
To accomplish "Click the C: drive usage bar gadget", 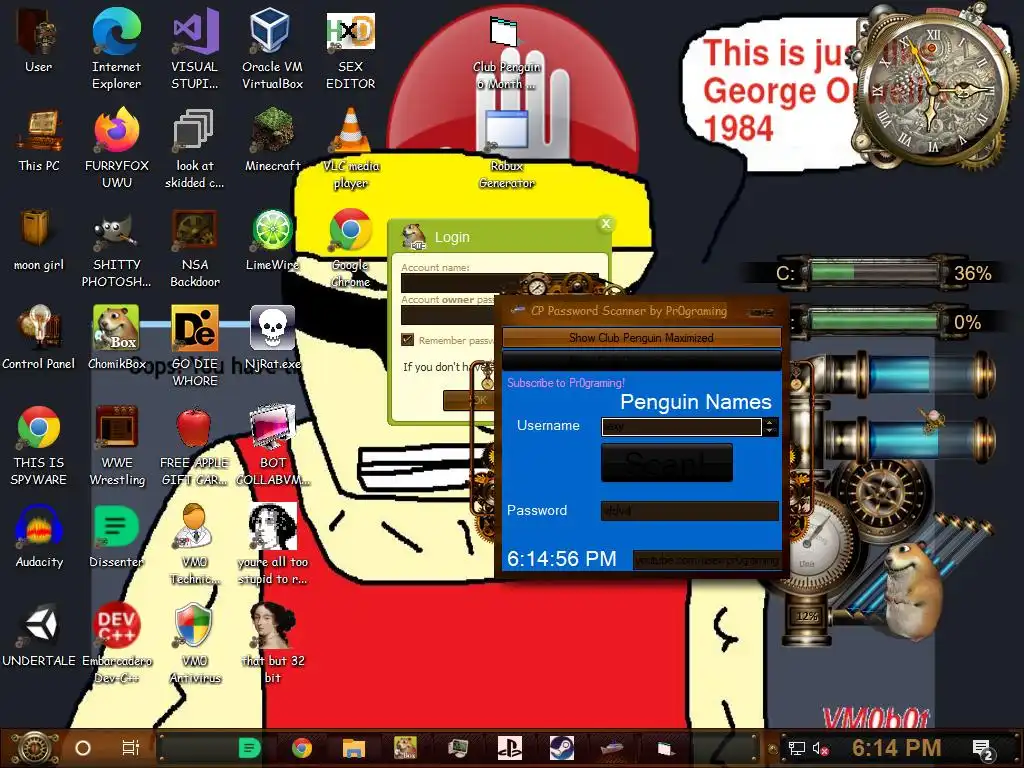I will click(x=873, y=272).
